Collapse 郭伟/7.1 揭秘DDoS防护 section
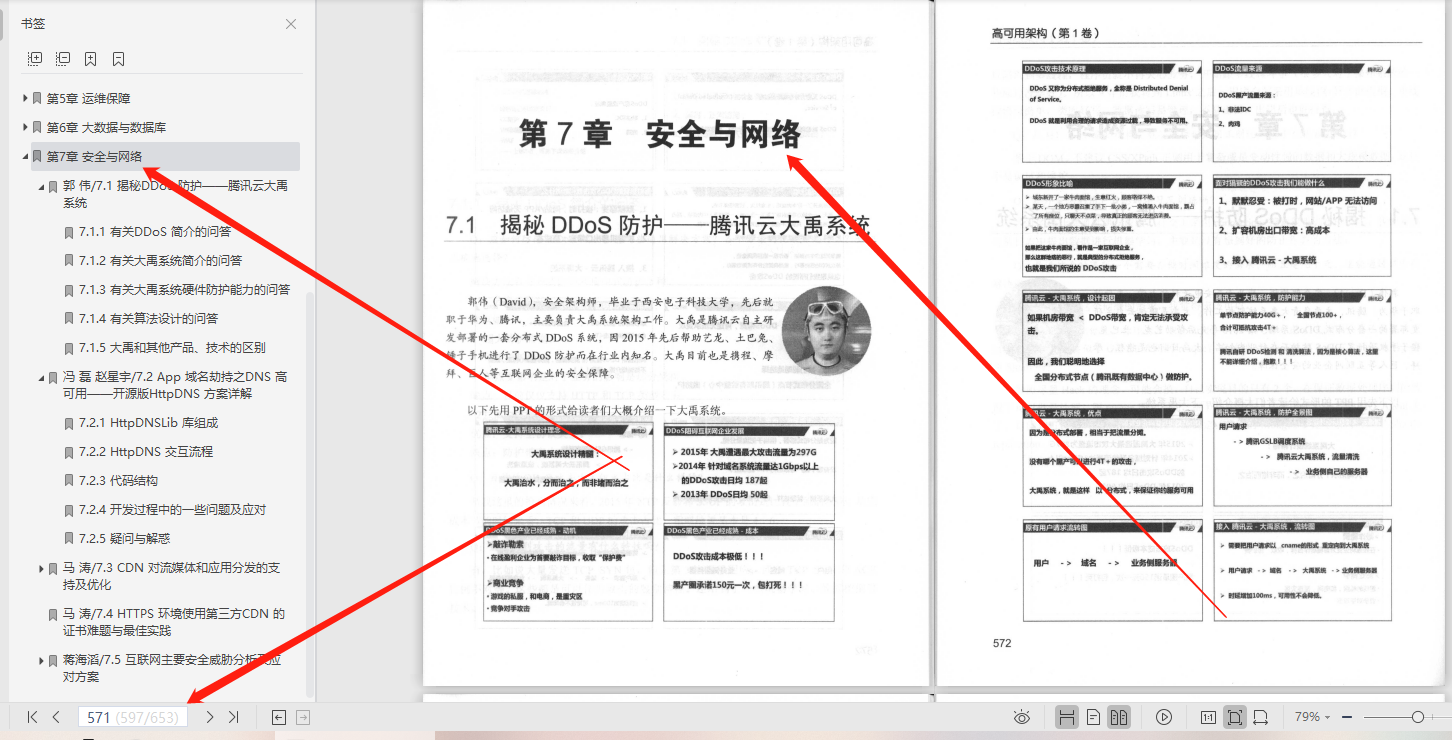 click(x=41, y=187)
